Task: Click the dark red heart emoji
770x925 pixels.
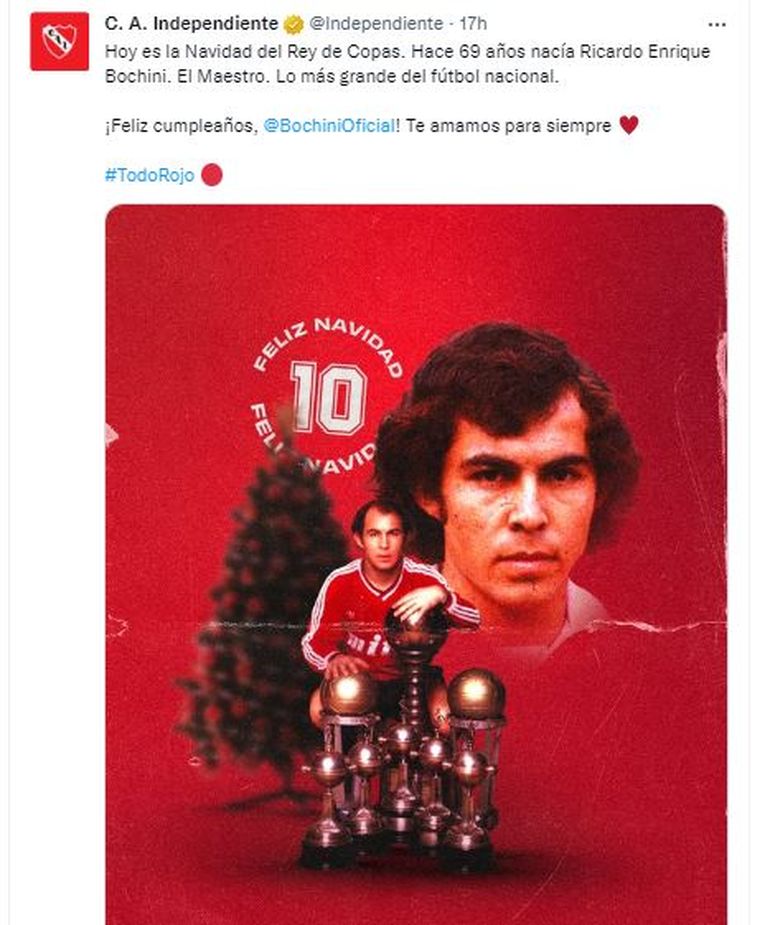Action: [x=628, y=126]
